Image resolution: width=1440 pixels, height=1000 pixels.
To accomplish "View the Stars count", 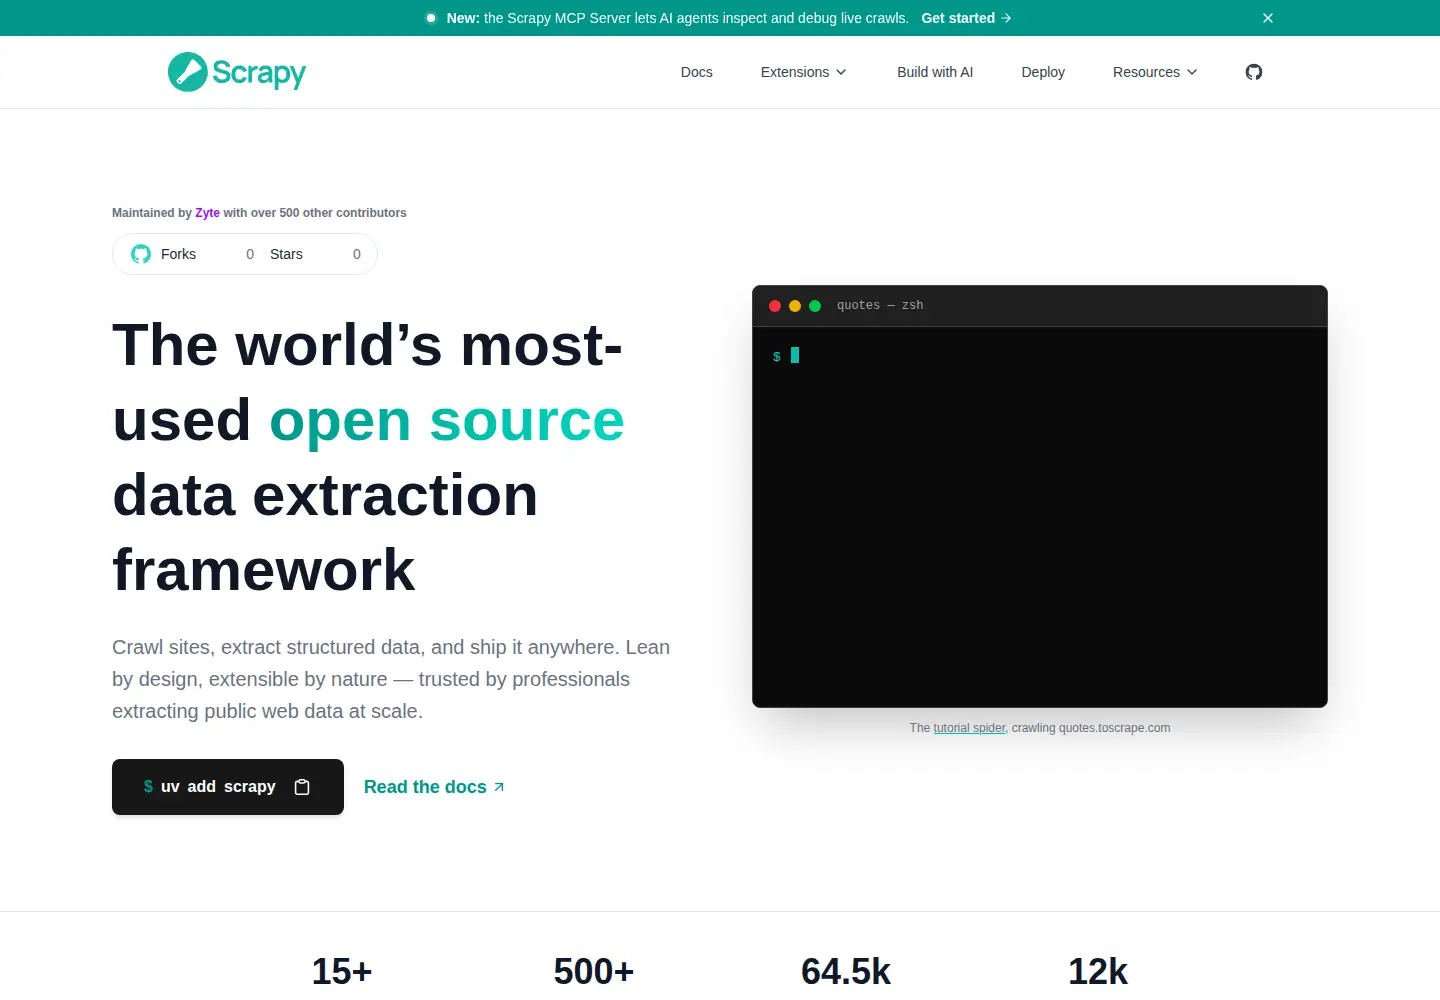I will (357, 254).
